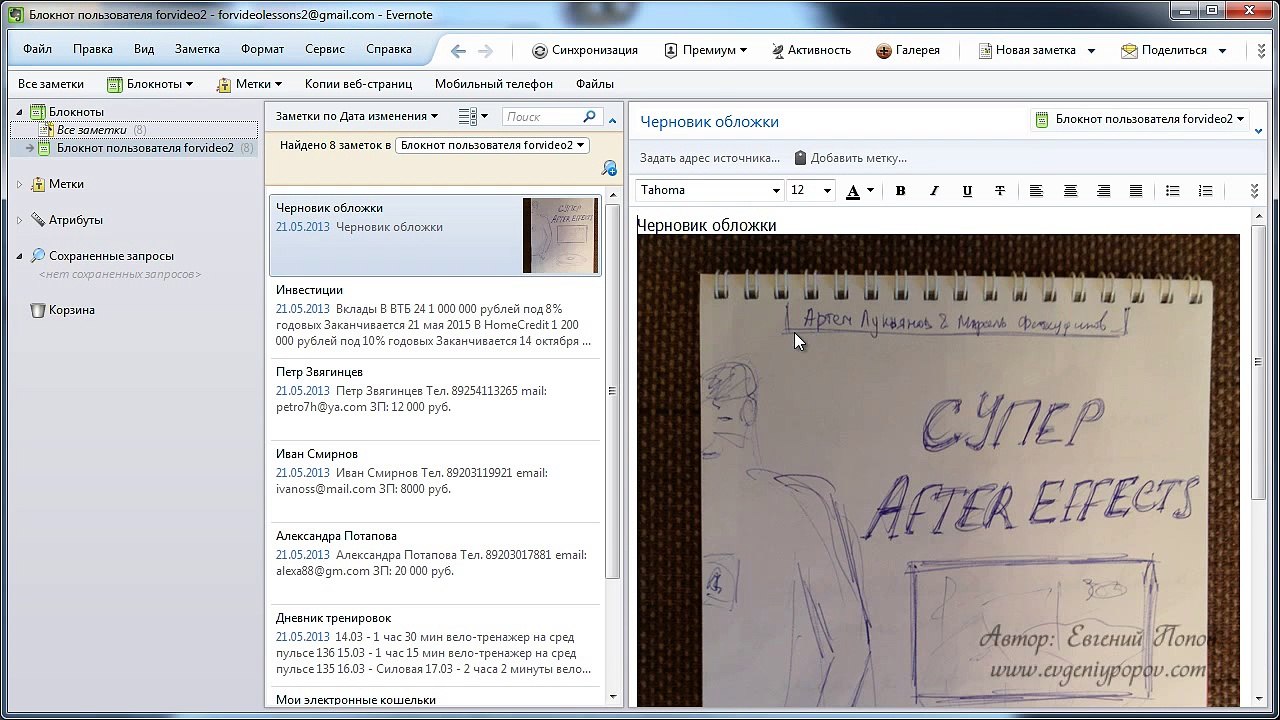The height and width of the screenshot is (720, 1280).
Task: Open the Блокноты dropdown in the shortcut bar
Action: tap(149, 84)
